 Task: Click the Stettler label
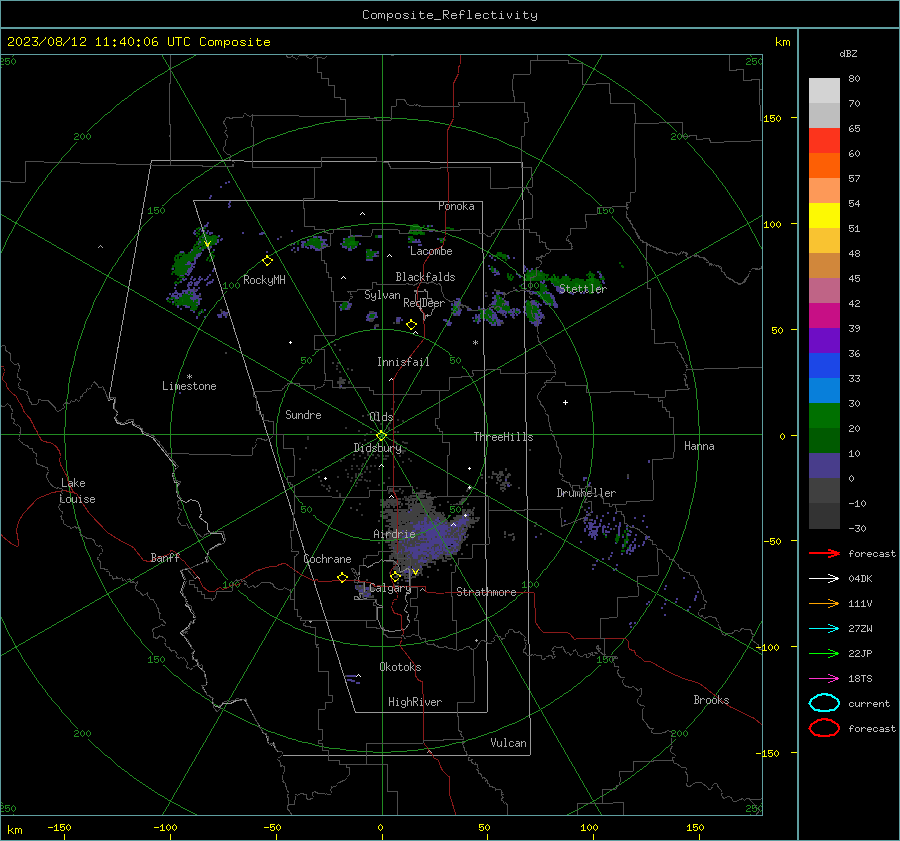pos(583,289)
